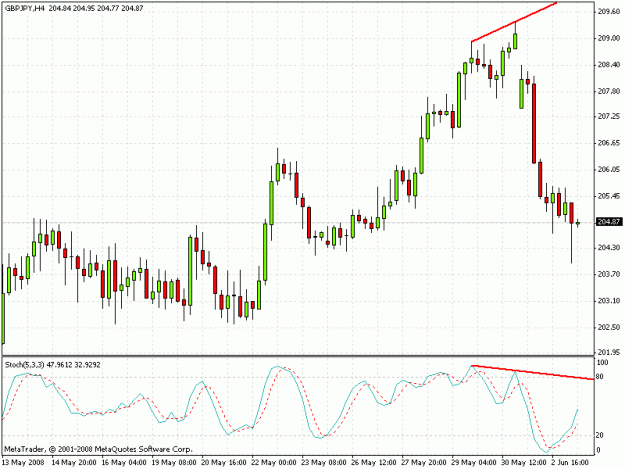The width and height of the screenshot is (625, 469).
Task: Click the 2 Jun 16:00 date label
Action: click(570, 463)
